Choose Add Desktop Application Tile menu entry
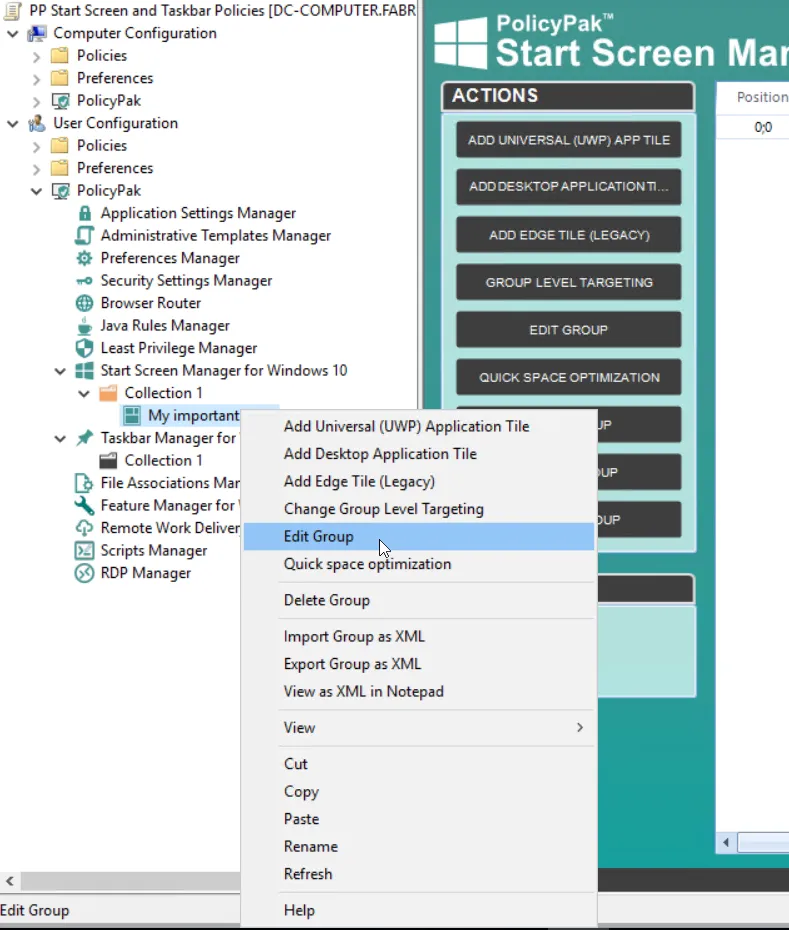The height and width of the screenshot is (930, 789). click(x=418, y=454)
